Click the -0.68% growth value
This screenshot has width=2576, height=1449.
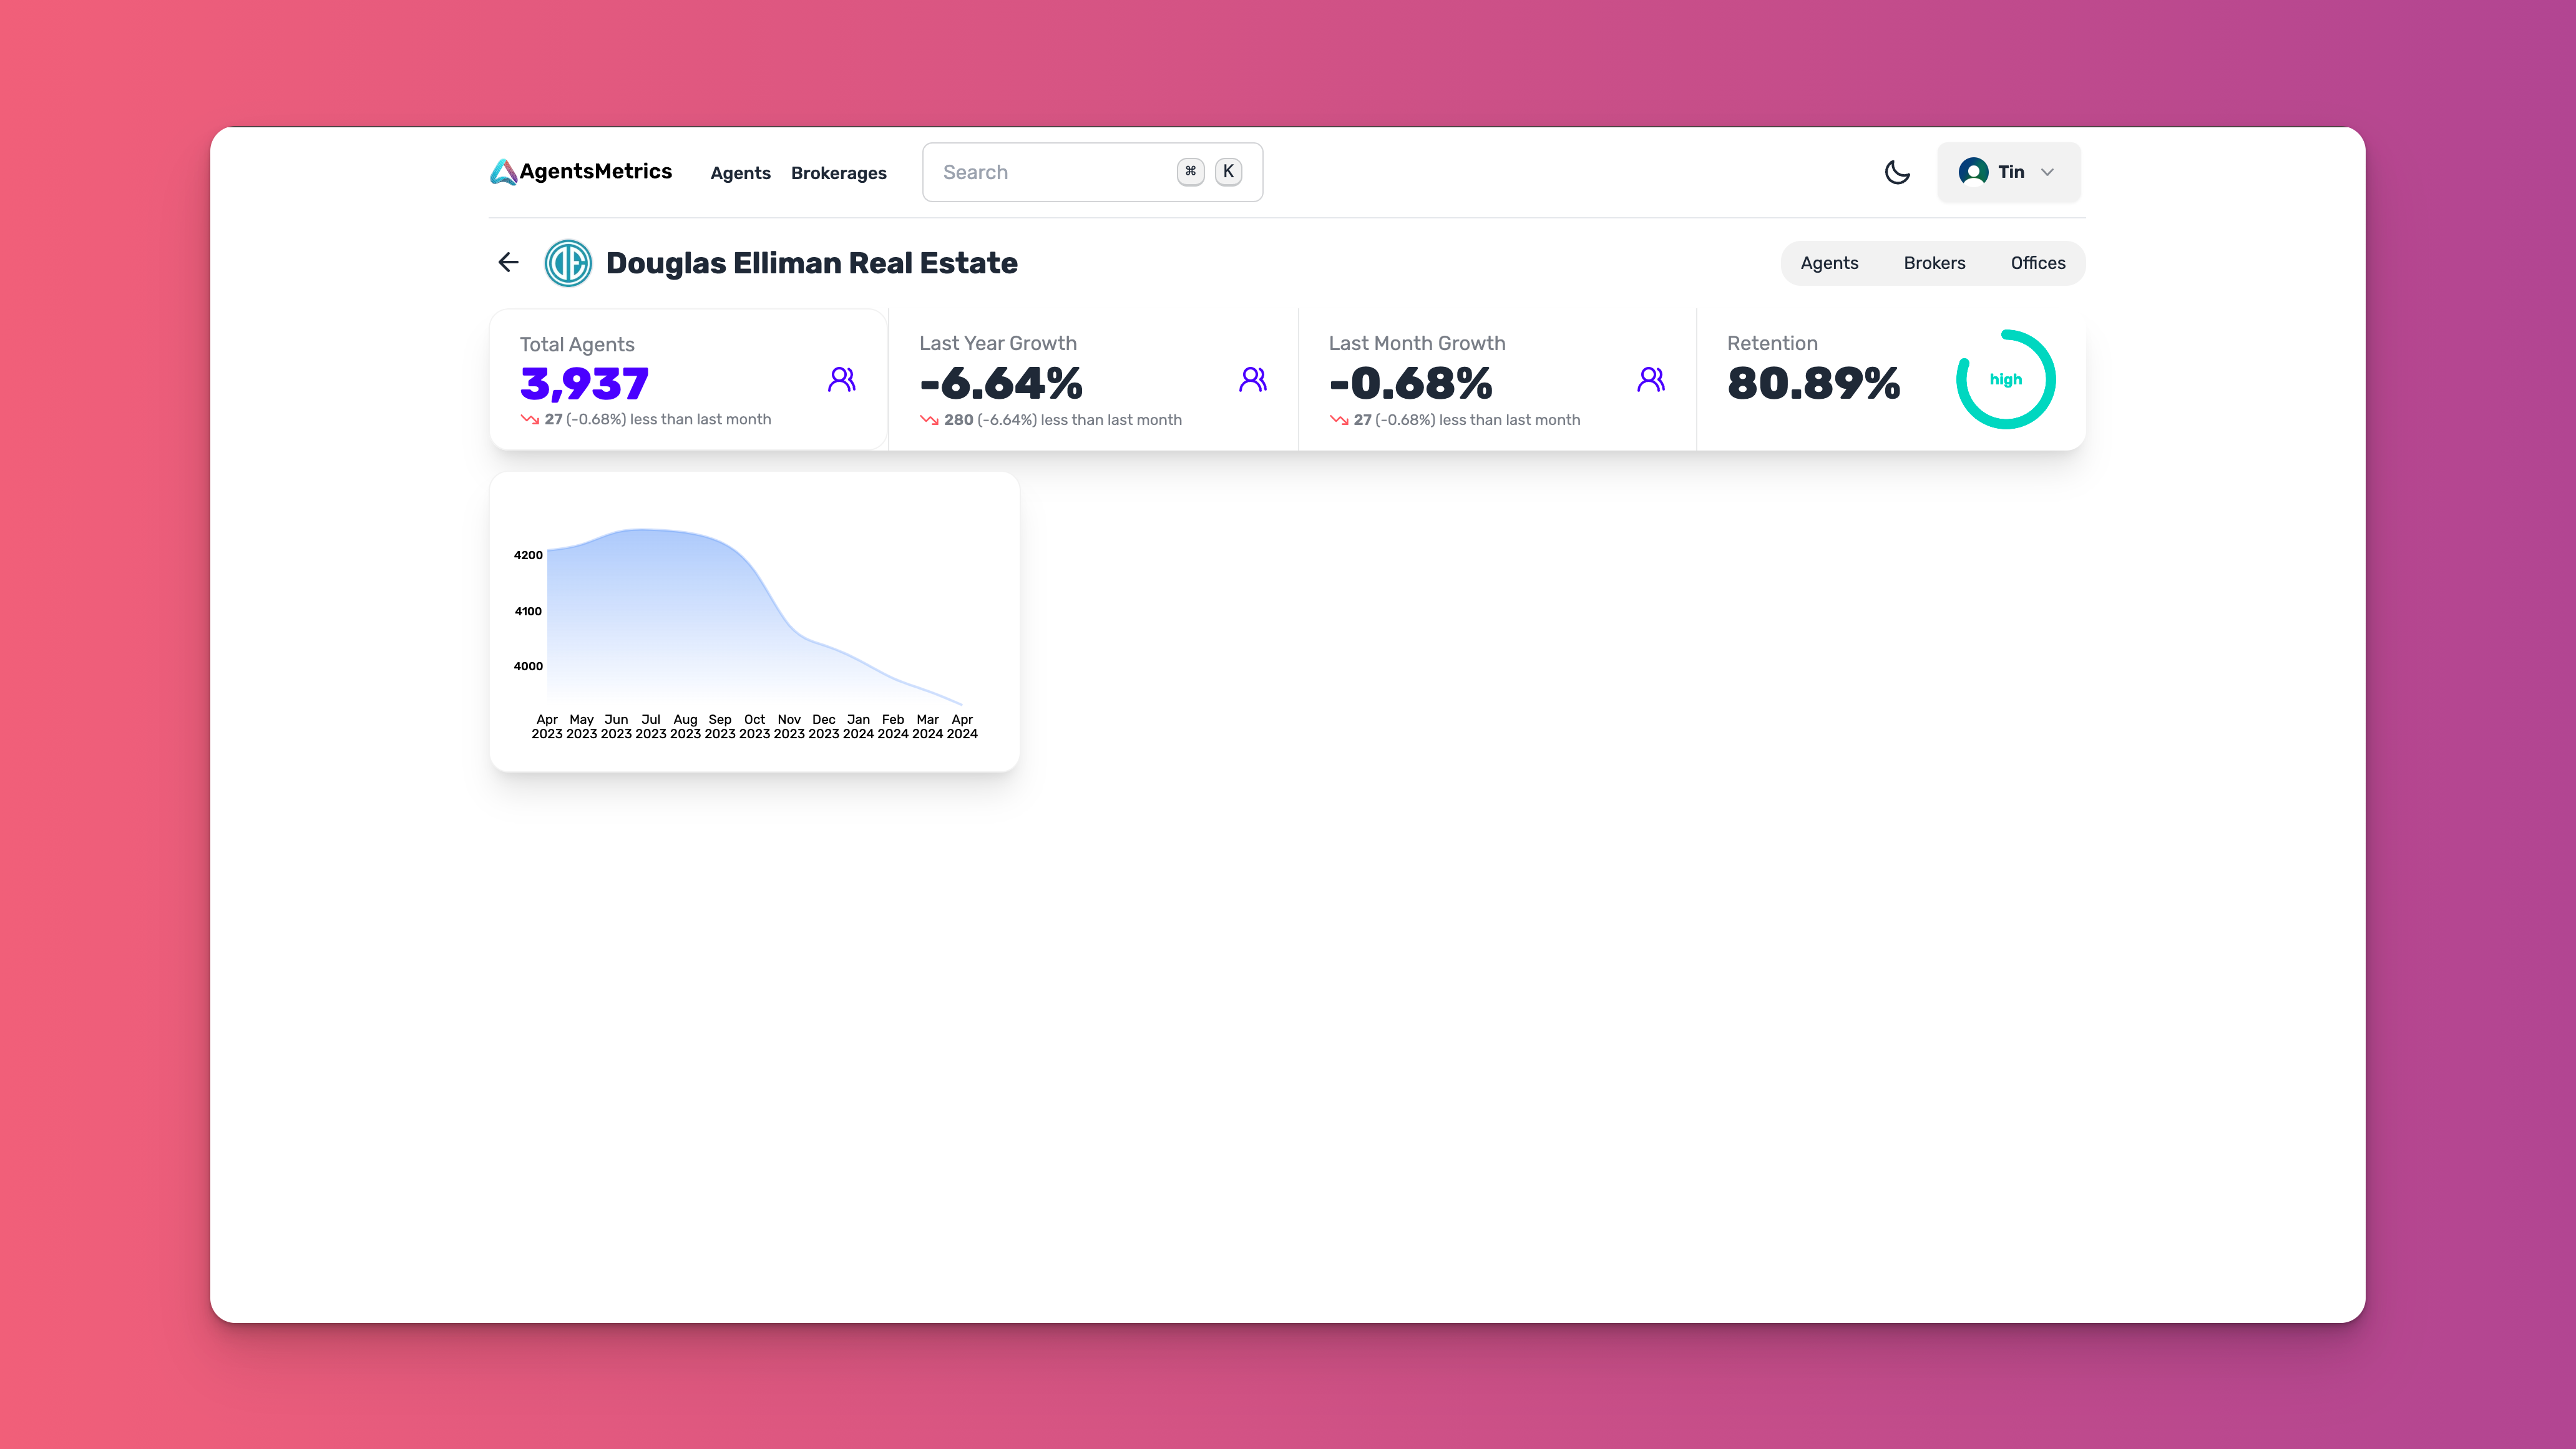coord(1410,383)
